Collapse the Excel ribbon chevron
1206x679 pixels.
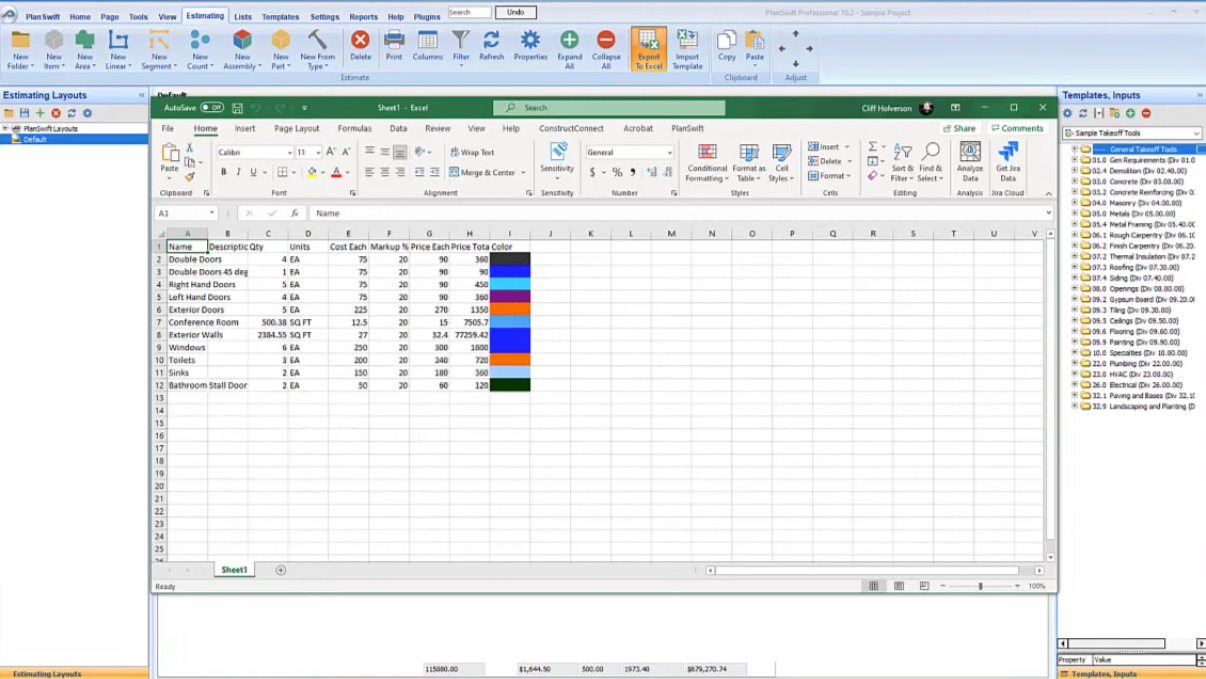coord(1048,193)
